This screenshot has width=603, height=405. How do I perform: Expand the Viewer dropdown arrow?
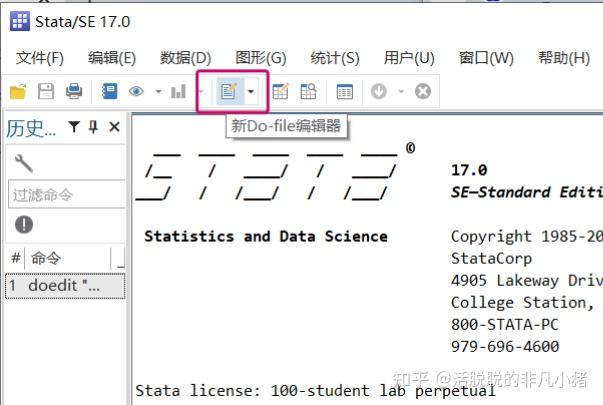(x=158, y=91)
